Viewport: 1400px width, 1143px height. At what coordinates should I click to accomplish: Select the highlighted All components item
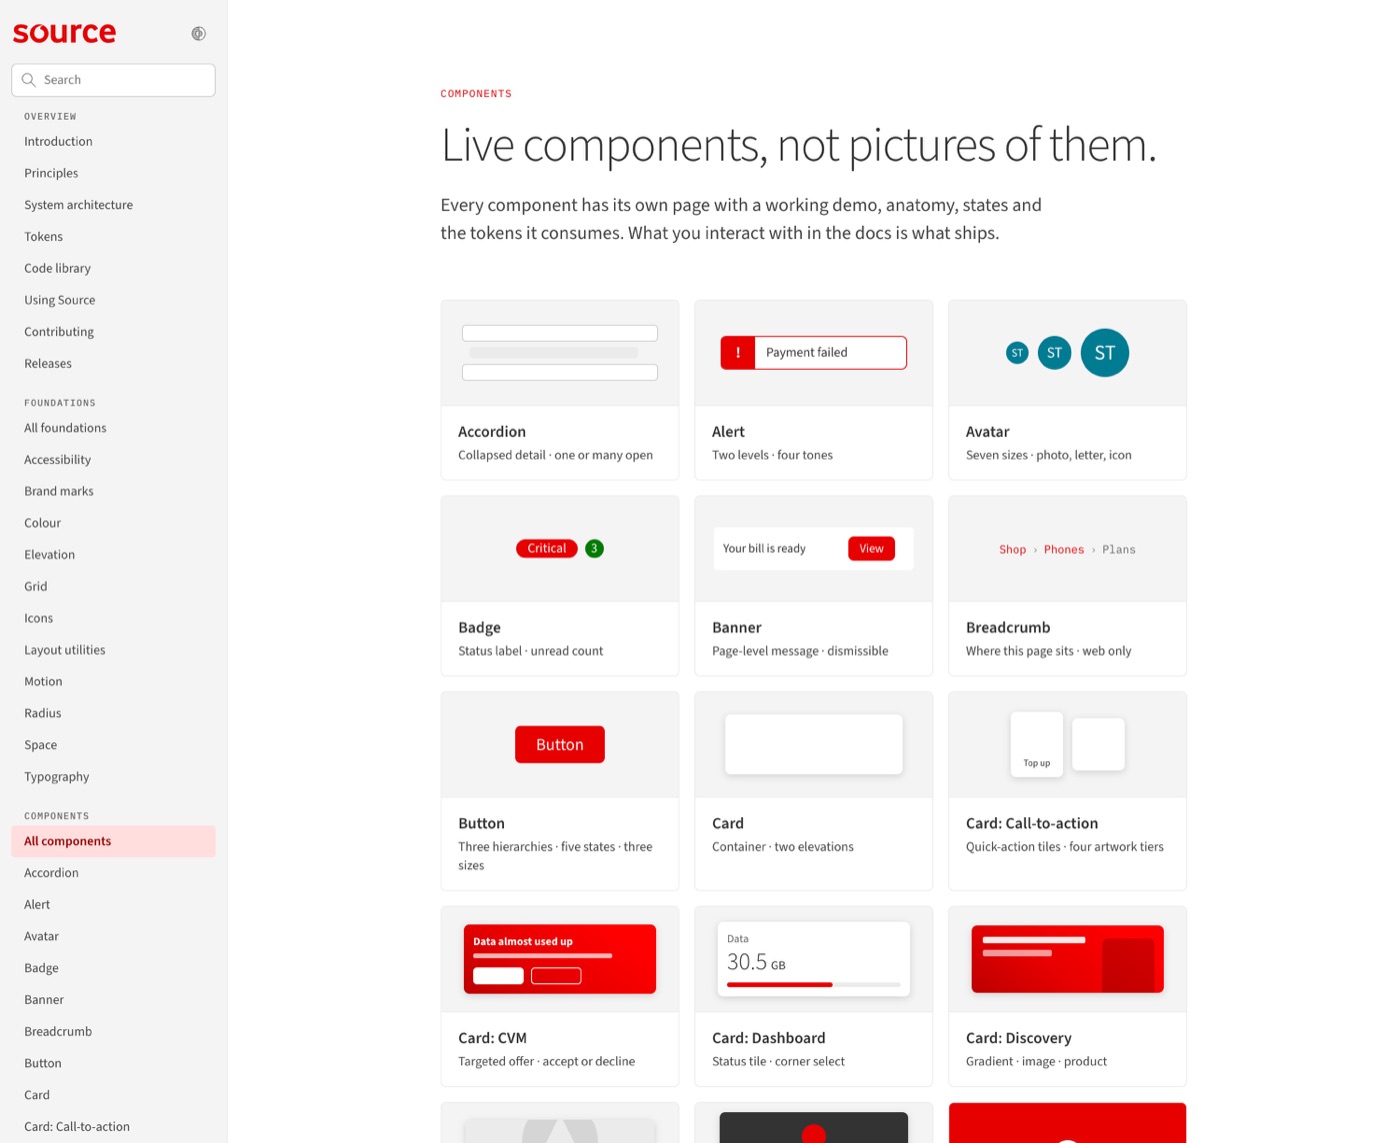tap(113, 841)
